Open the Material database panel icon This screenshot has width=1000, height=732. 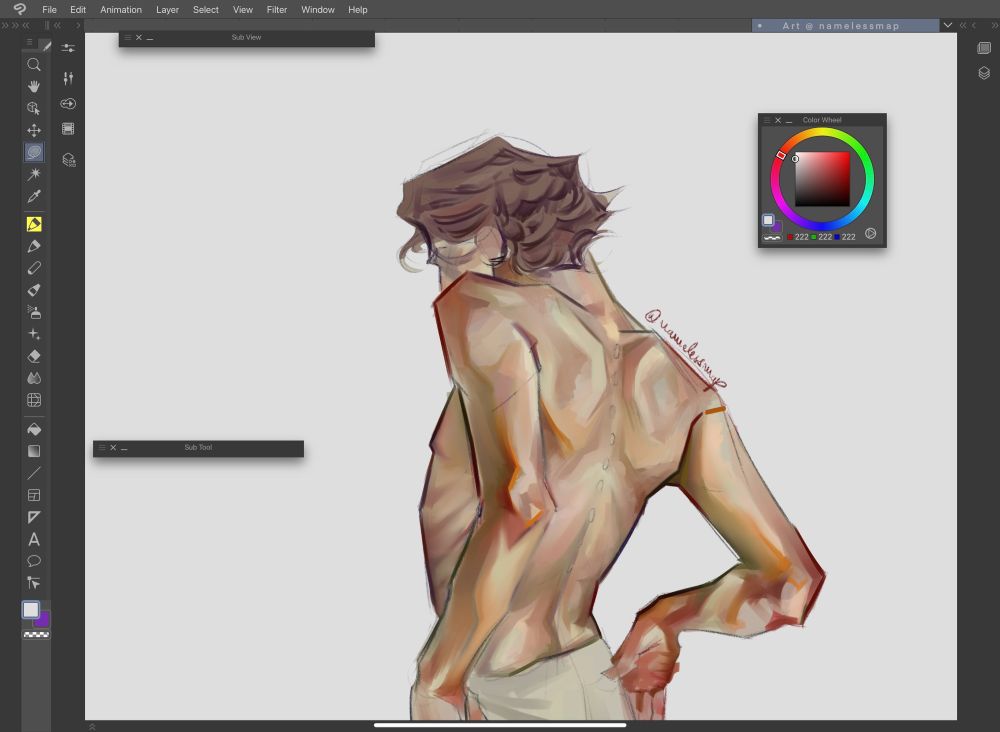point(69,159)
